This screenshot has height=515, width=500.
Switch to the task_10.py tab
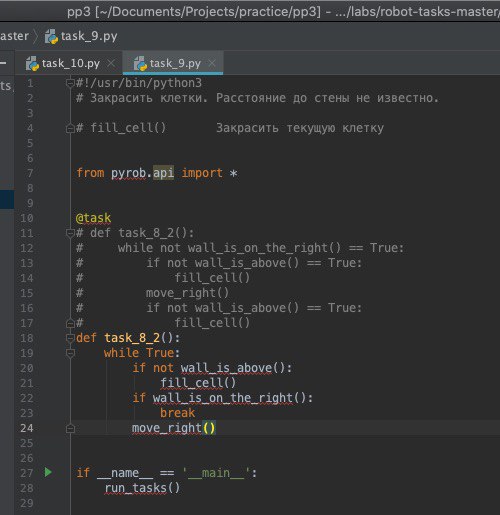(x=70, y=63)
